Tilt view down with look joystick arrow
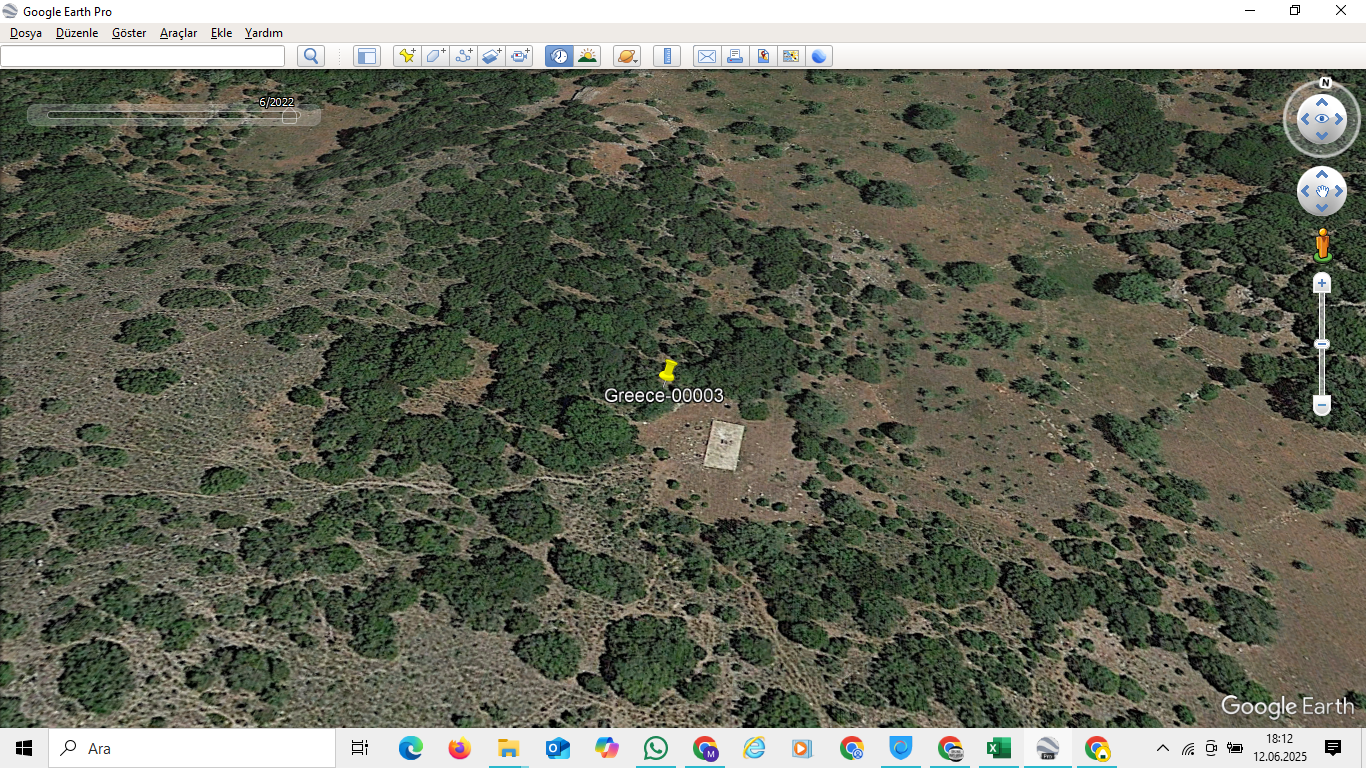The height and width of the screenshot is (768, 1366). [x=1322, y=136]
